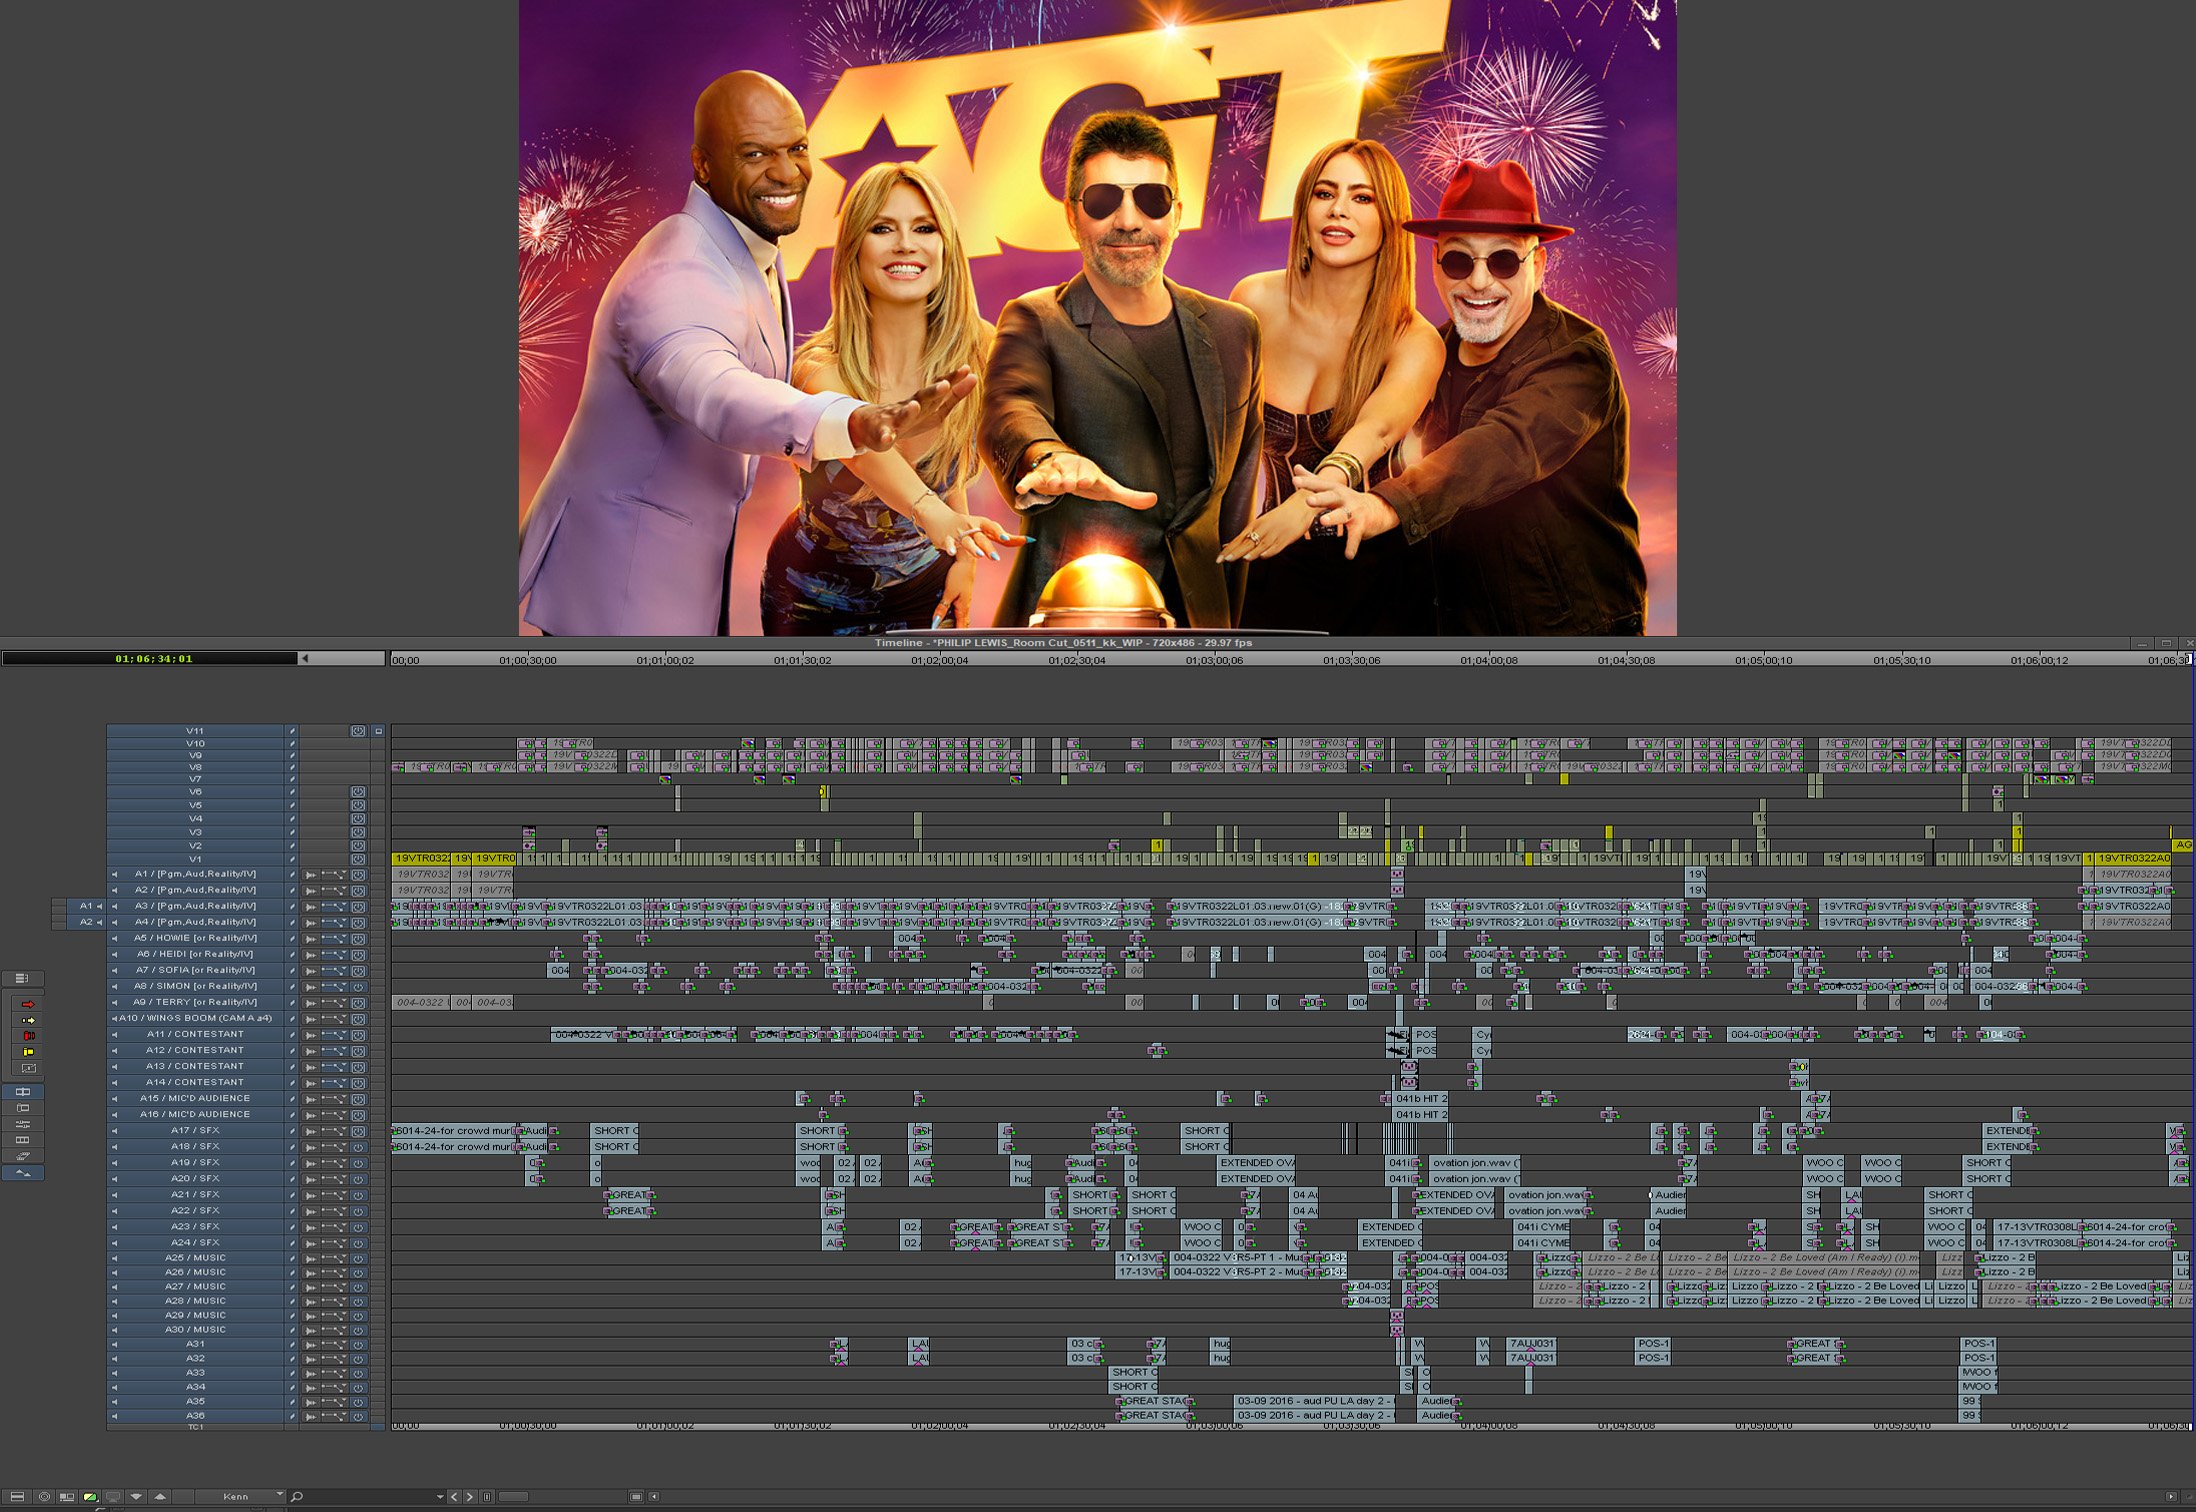This screenshot has width=2196, height=1512.
Task: Toggle sync lock slash on V6 track
Action: [x=292, y=792]
